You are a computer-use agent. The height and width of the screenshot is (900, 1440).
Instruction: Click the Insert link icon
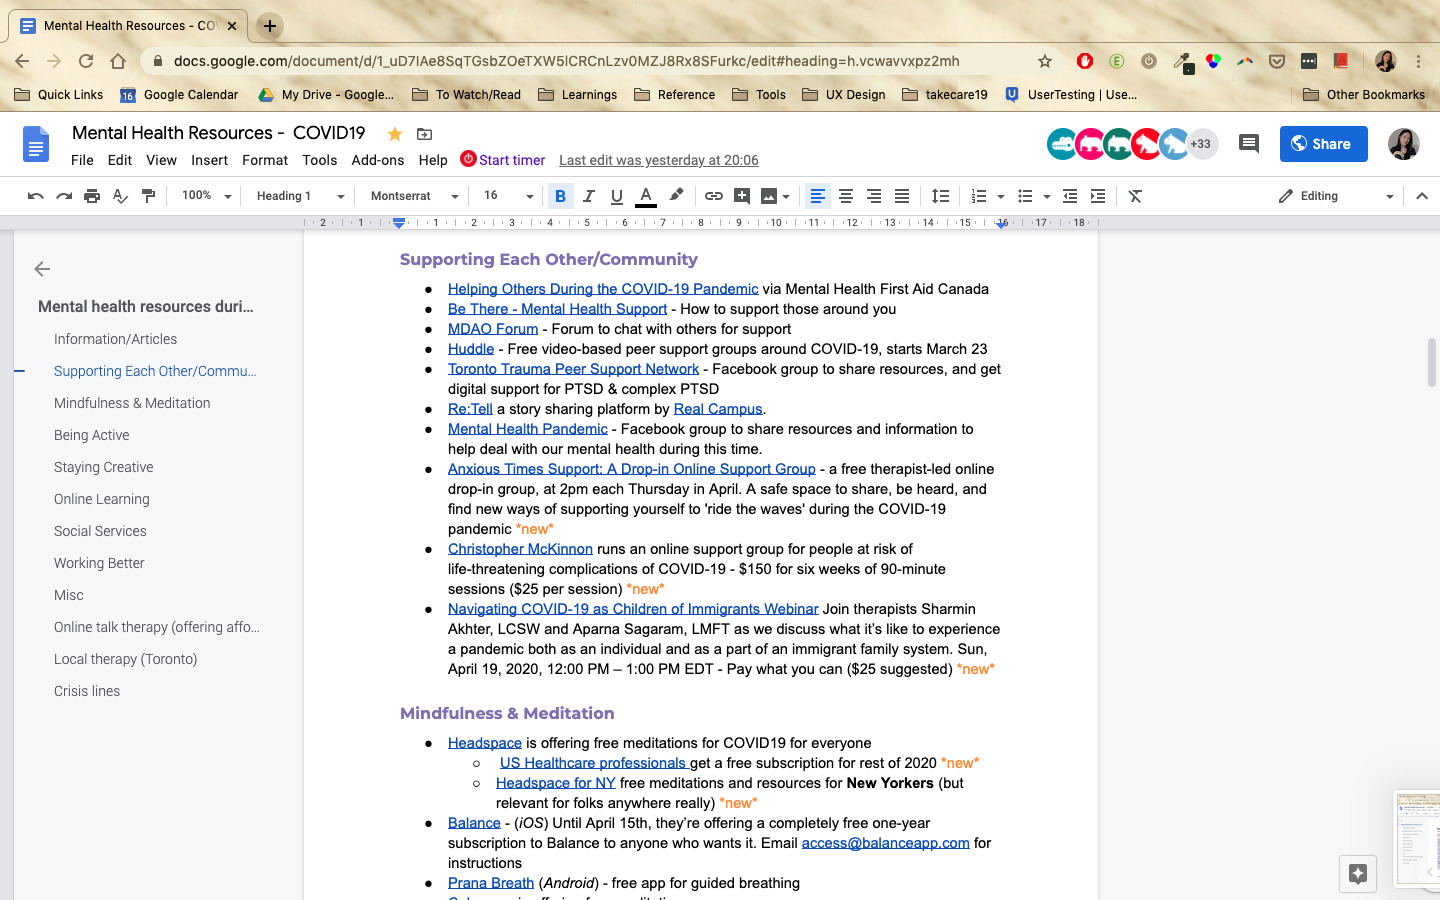[x=713, y=196]
